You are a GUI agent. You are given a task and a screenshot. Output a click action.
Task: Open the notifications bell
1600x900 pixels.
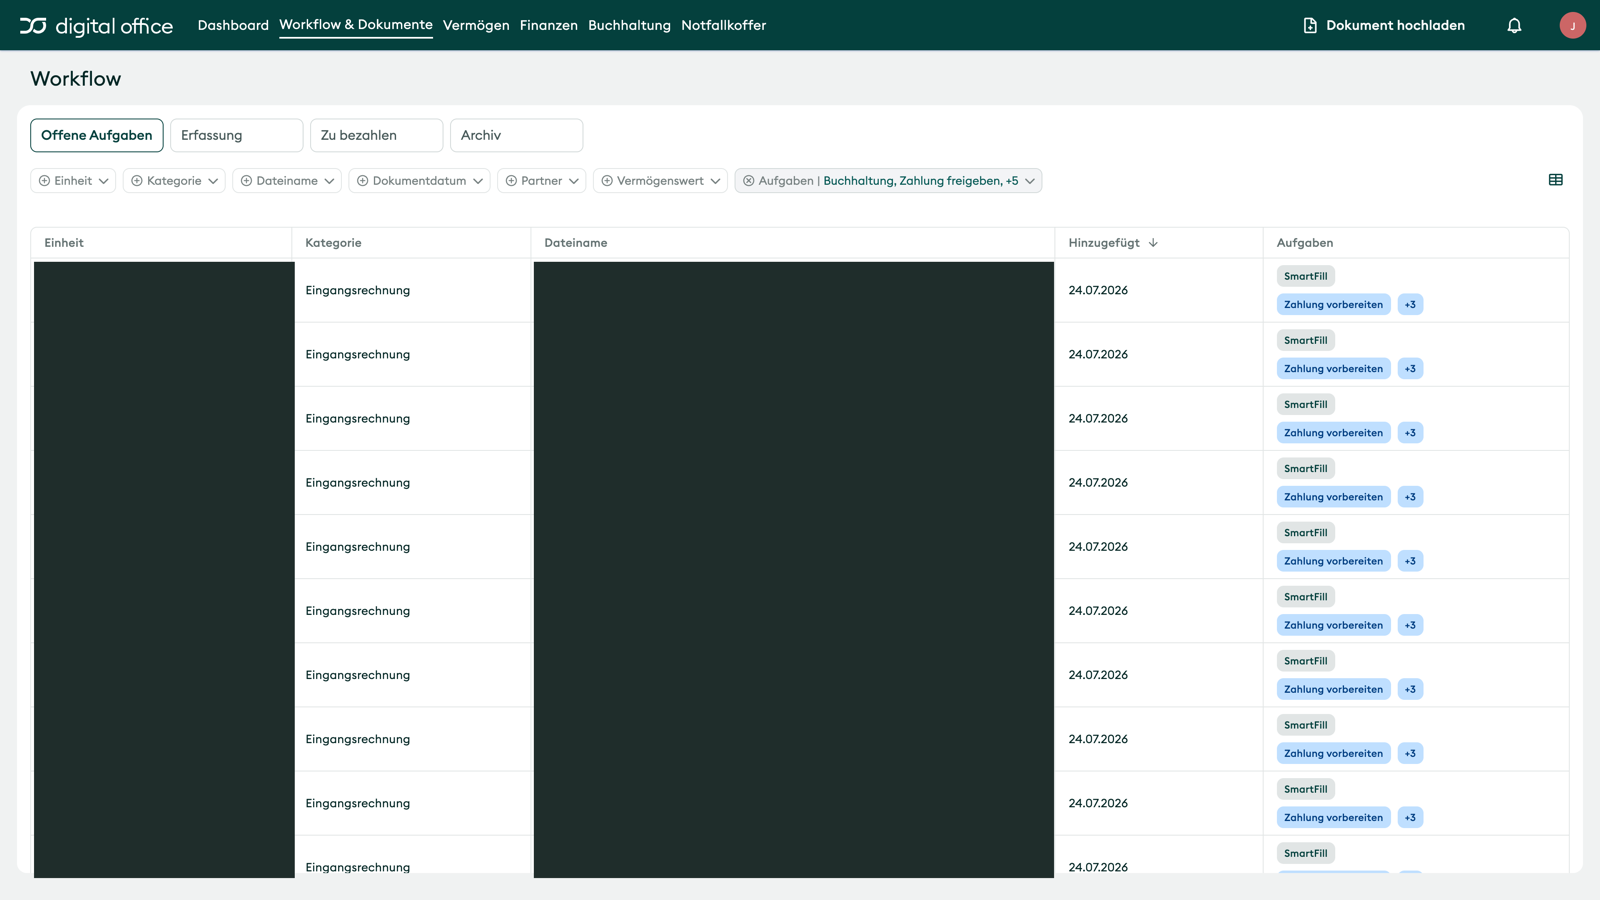pyautogui.click(x=1514, y=26)
